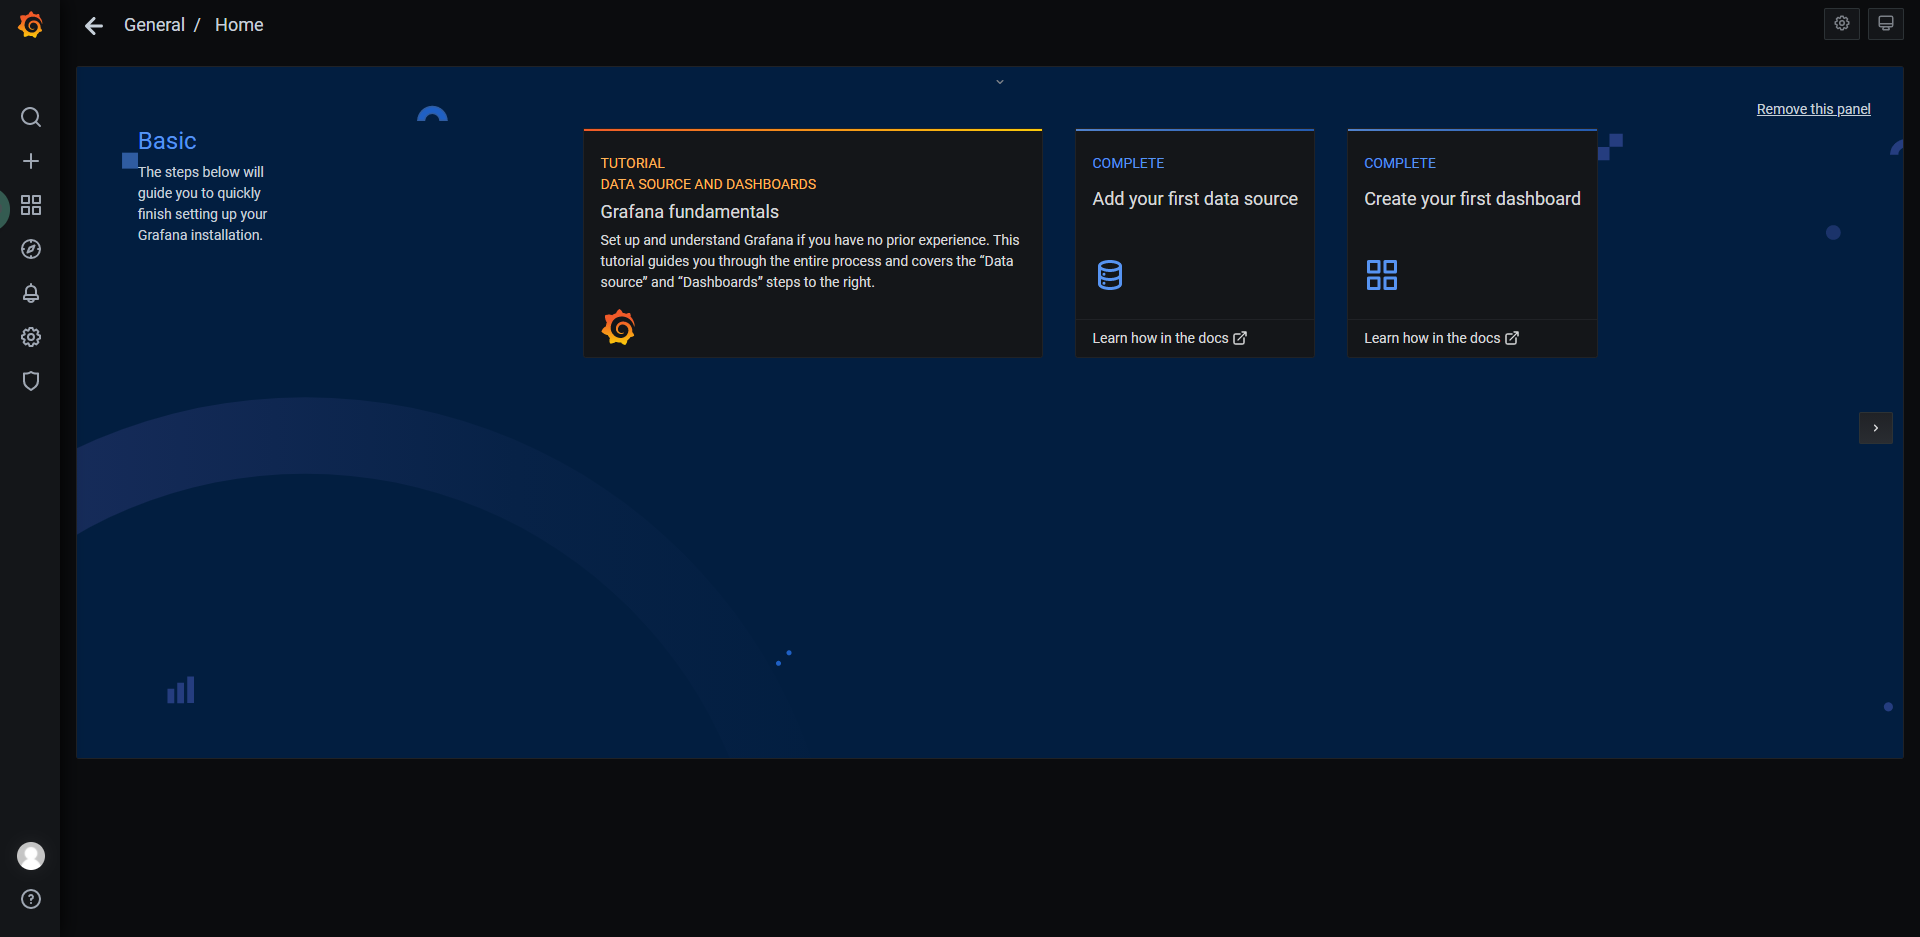Click the Create plus icon

pos(31,161)
